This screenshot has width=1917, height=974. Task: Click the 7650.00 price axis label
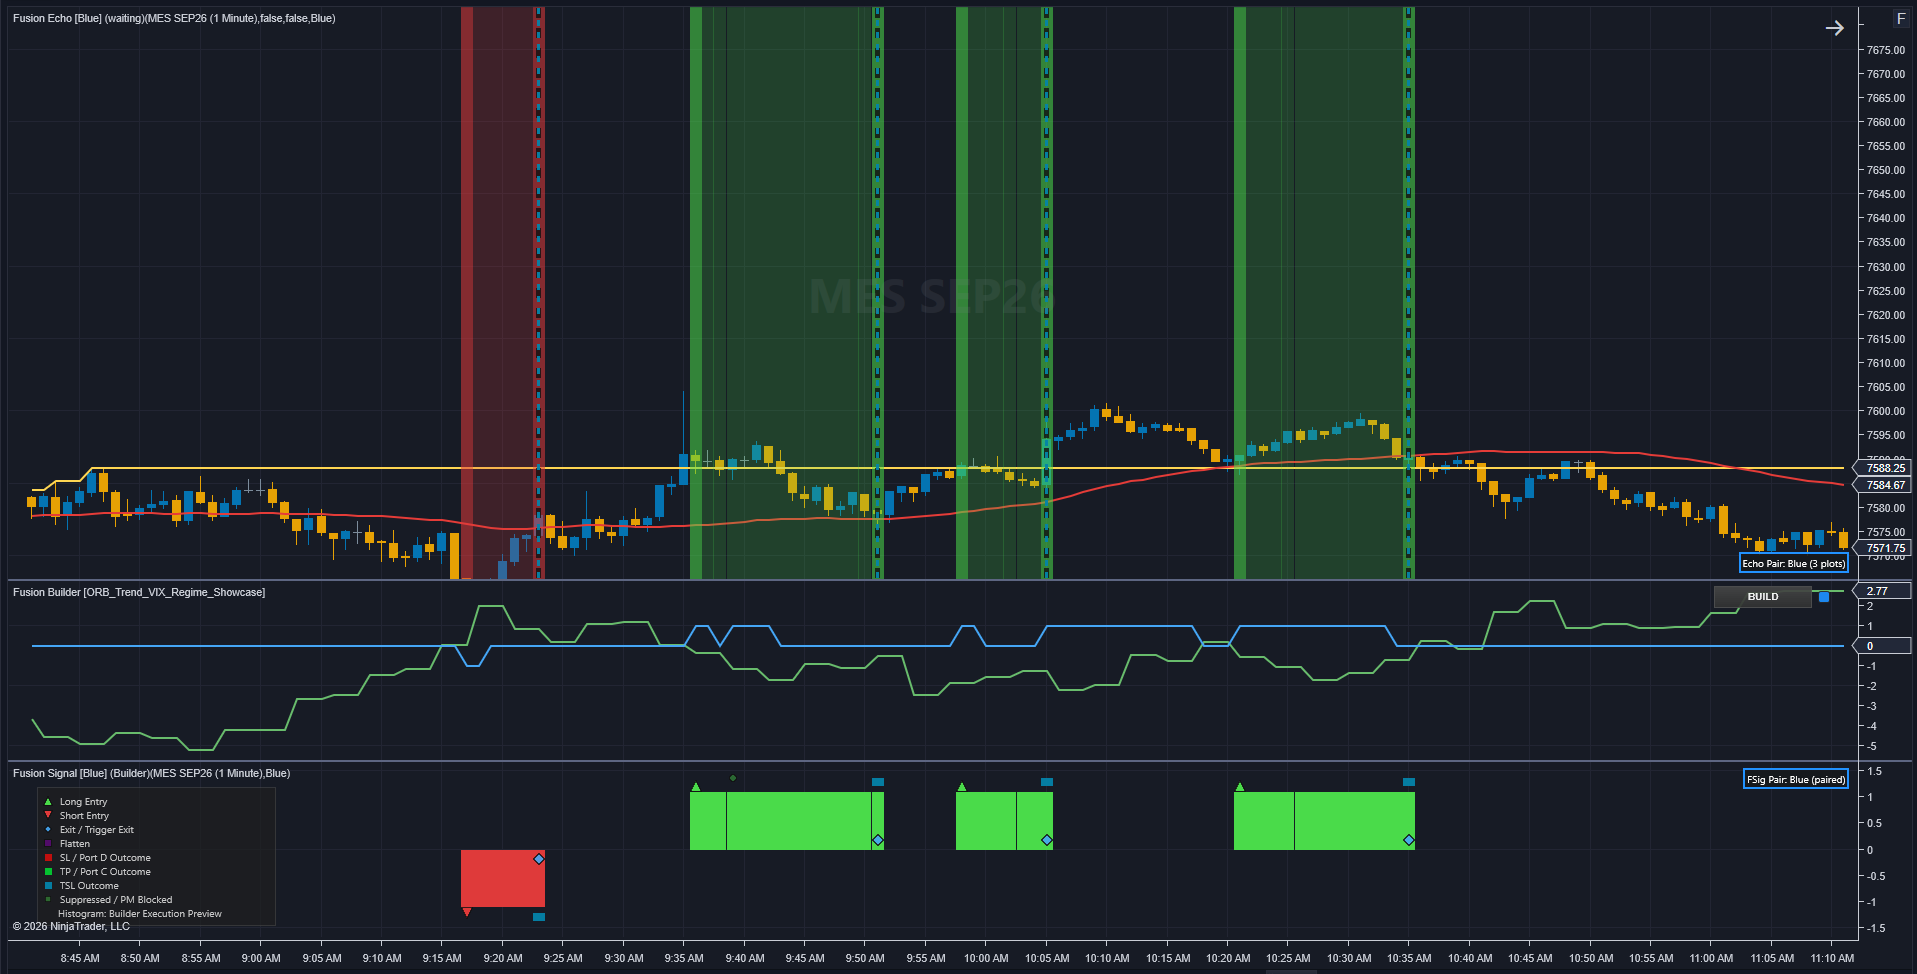point(1886,170)
